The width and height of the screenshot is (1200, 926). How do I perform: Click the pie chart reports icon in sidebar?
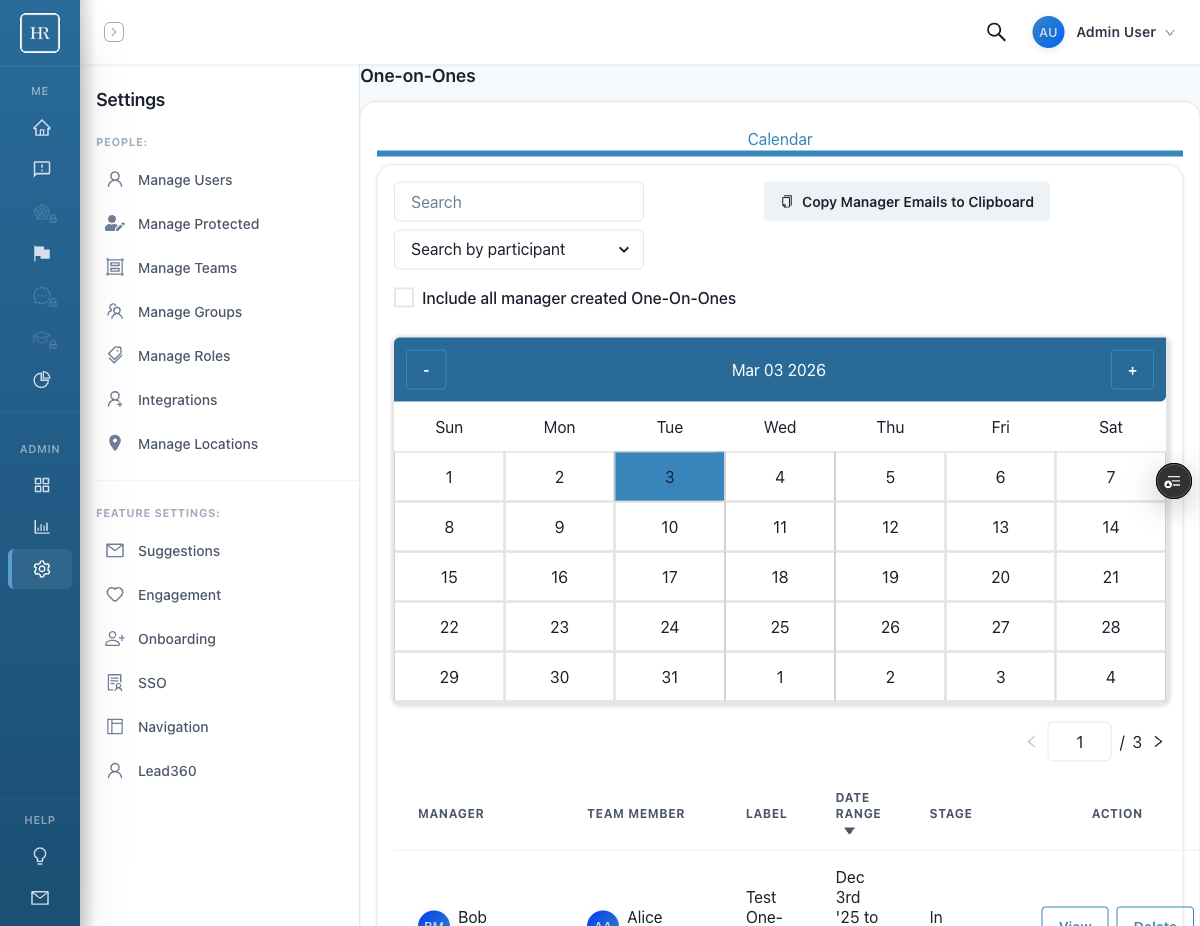pos(40,380)
